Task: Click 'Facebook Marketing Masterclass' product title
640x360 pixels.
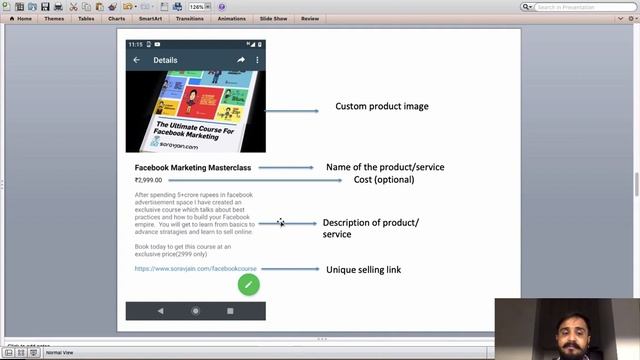Action: tap(193, 168)
